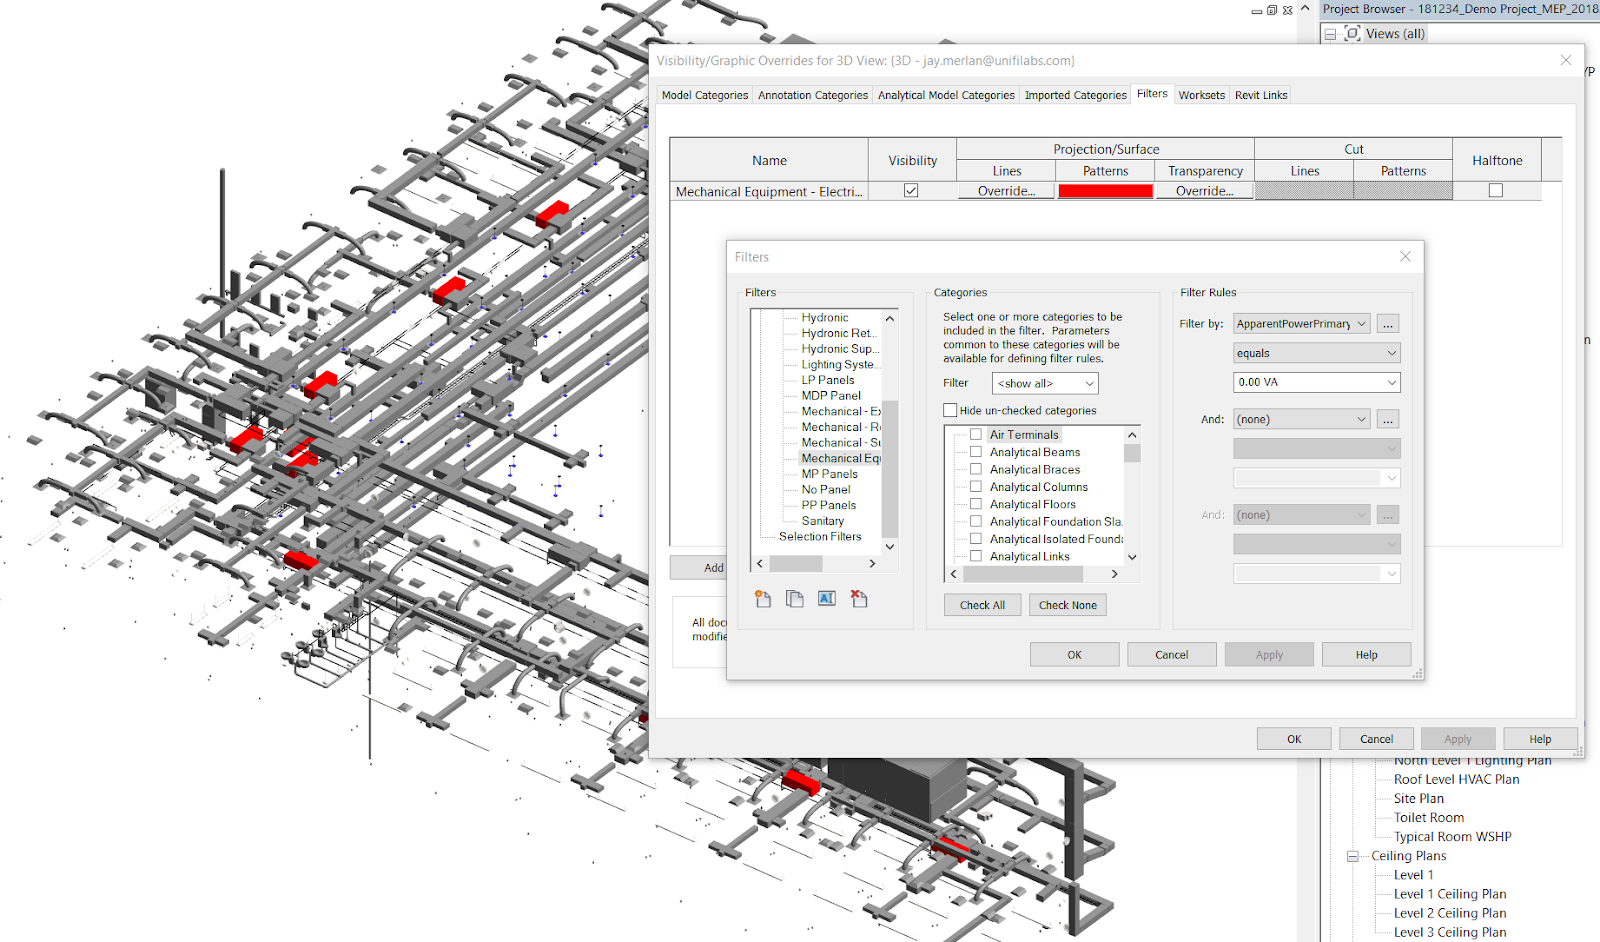This screenshot has width=1600, height=942.
Task: Click the categories list scroll-down arrow
Action: point(1132,557)
